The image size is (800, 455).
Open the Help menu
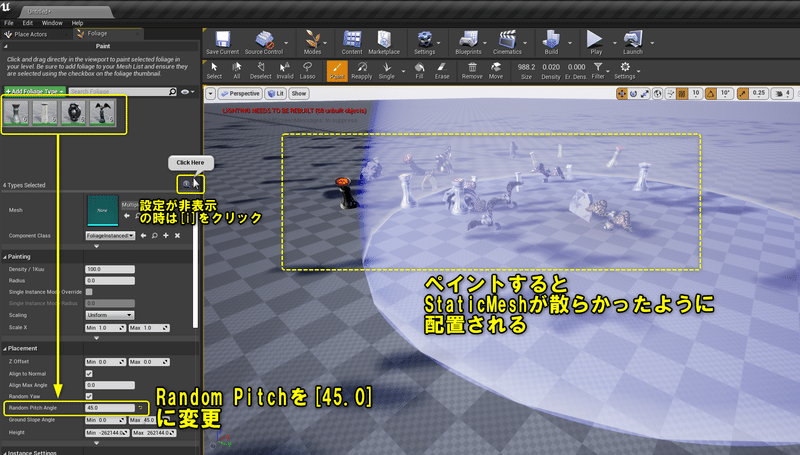click(77, 23)
